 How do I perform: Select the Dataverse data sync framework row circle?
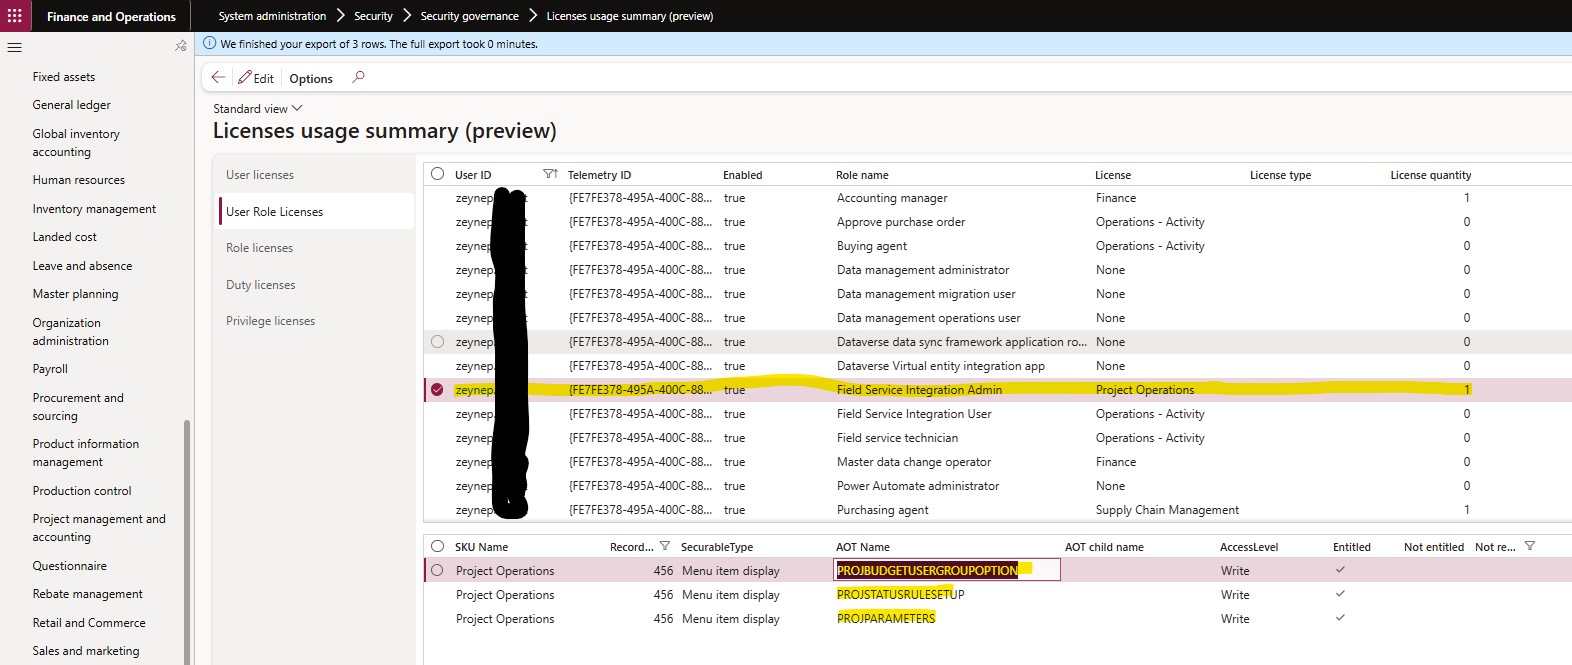click(437, 342)
